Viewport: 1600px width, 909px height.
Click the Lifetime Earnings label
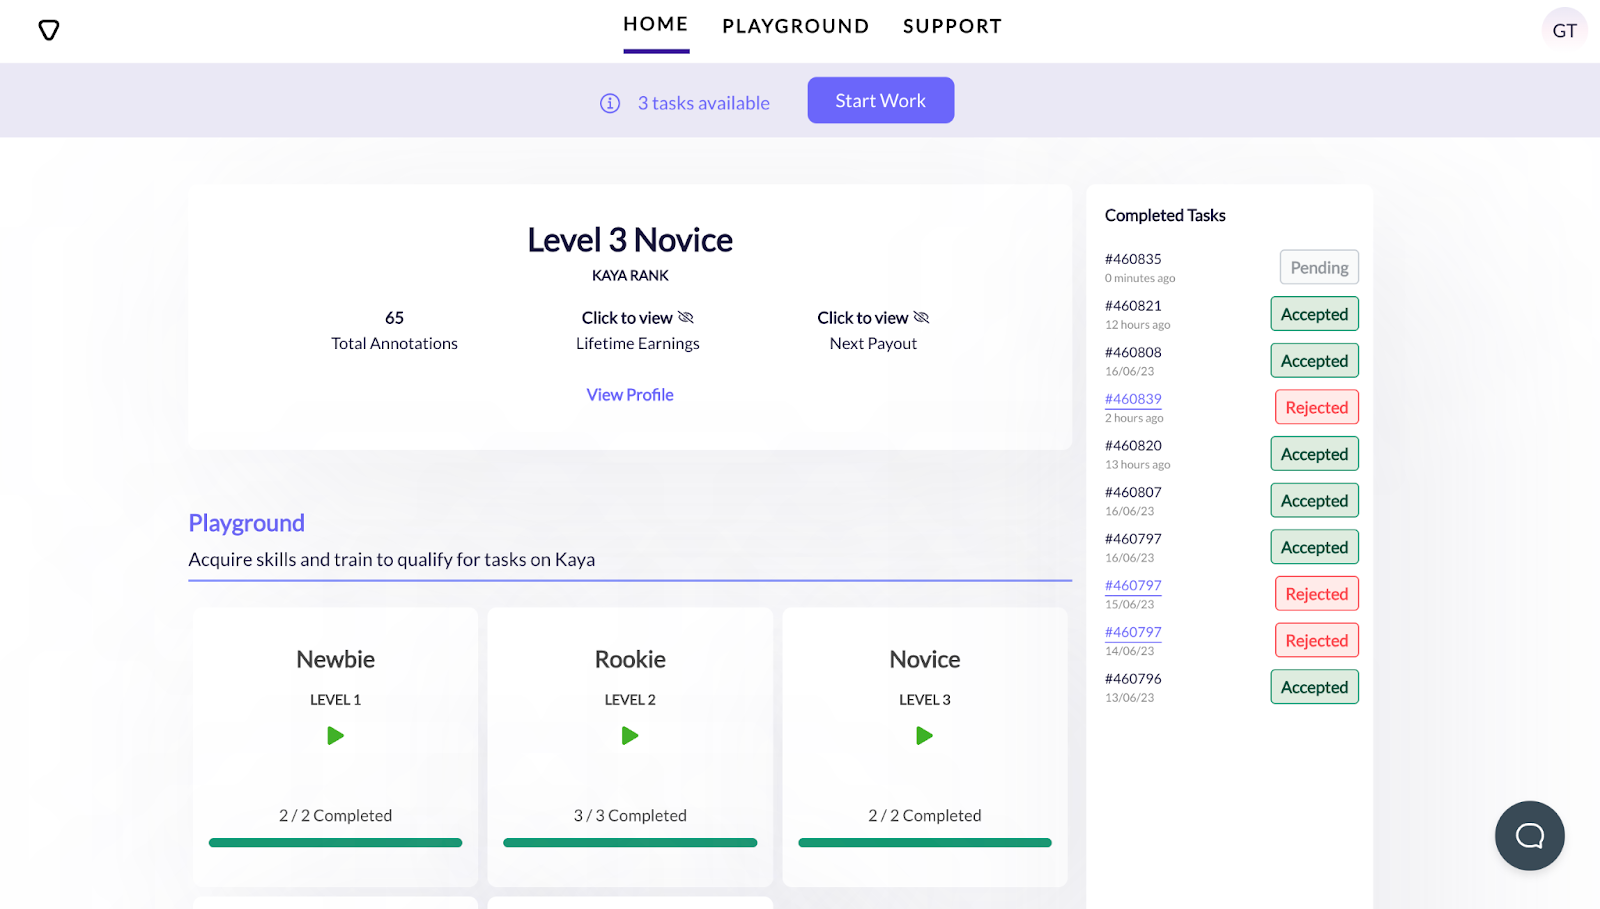(x=638, y=343)
